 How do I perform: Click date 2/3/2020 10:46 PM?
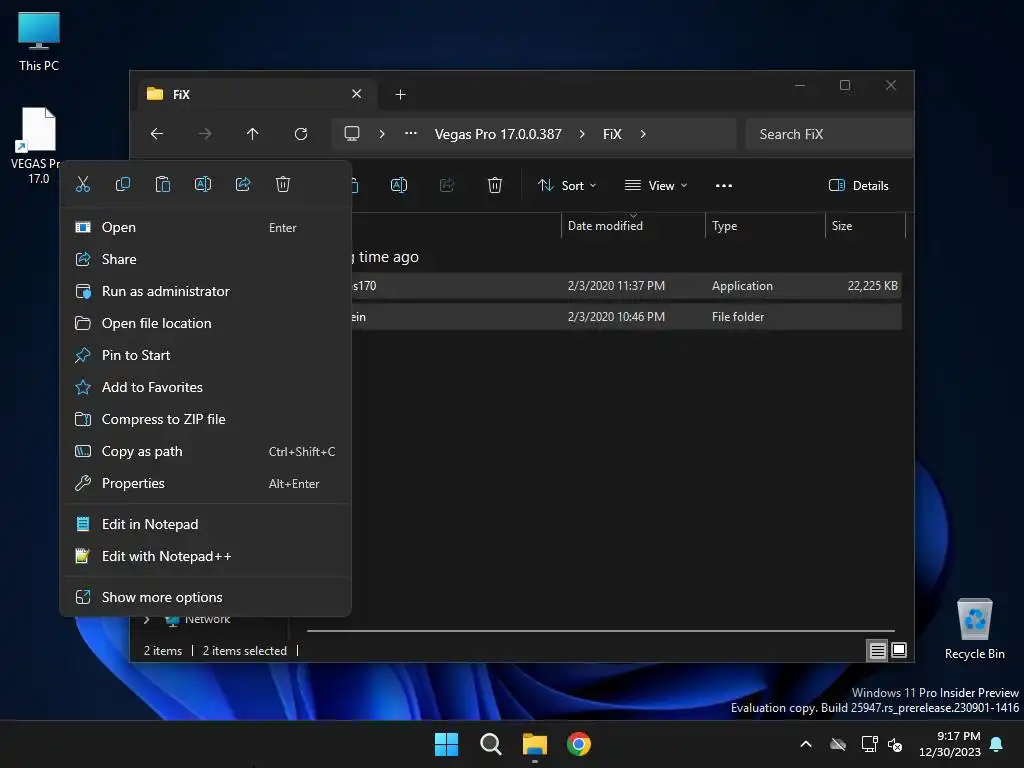pos(616,317)
